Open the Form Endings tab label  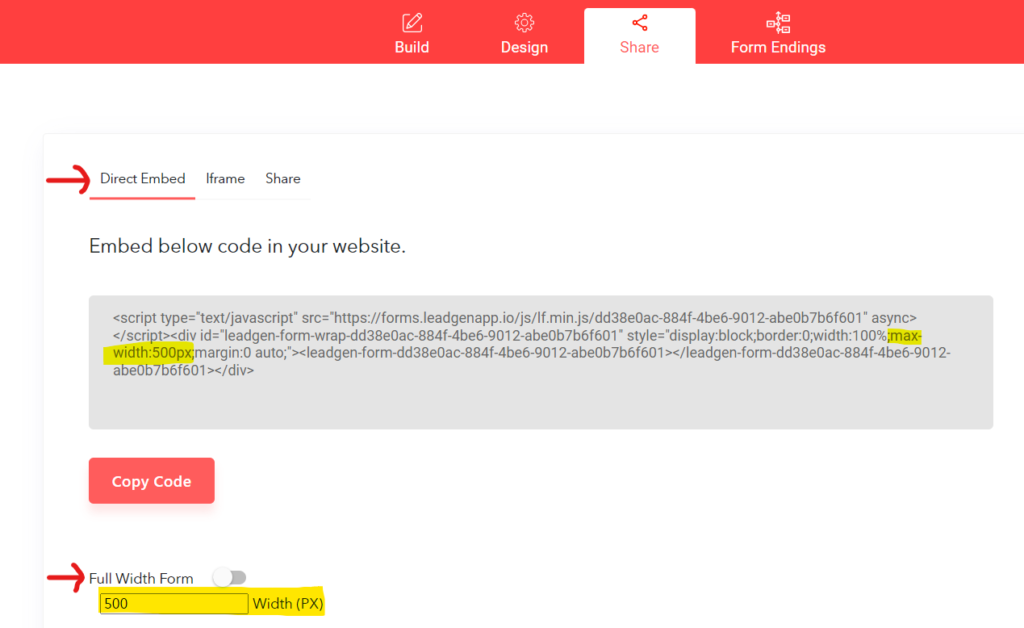(778, 48)
